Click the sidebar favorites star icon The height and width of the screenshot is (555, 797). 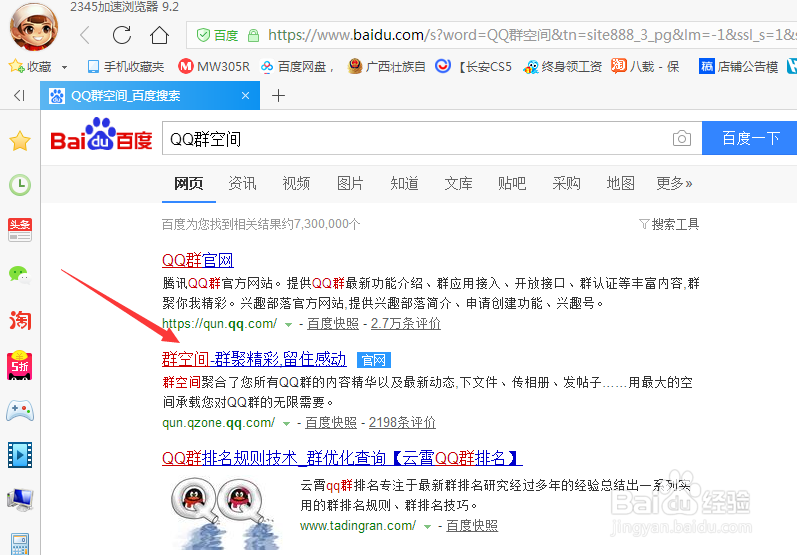20,141
